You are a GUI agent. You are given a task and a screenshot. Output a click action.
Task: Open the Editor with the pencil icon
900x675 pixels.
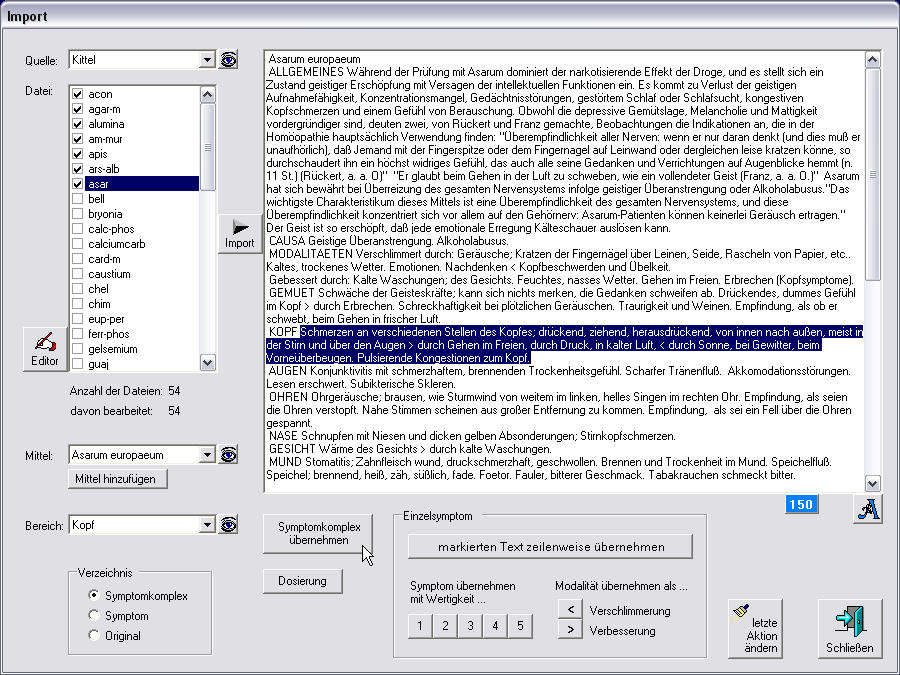click(45, 350)
